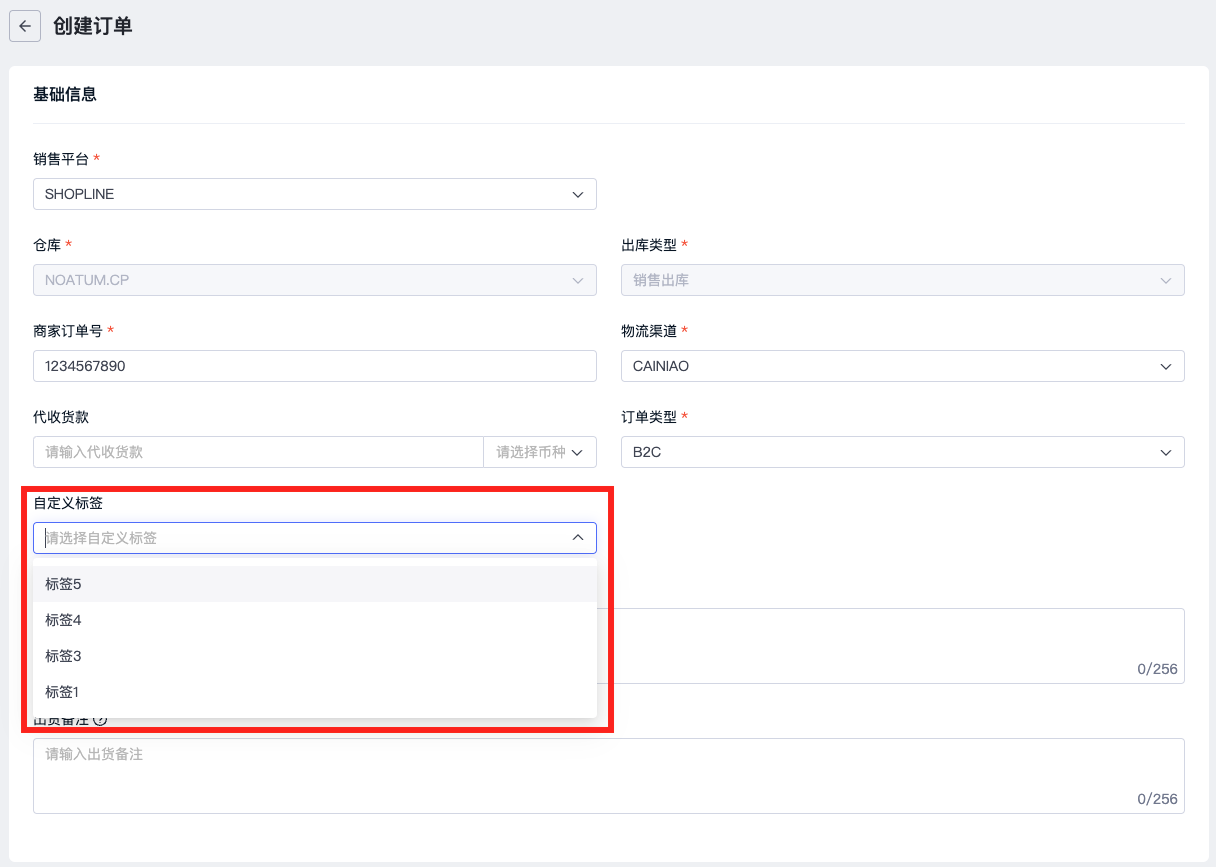Select 标签4 from the list
1216x867 pixels.
click(315, 620)
